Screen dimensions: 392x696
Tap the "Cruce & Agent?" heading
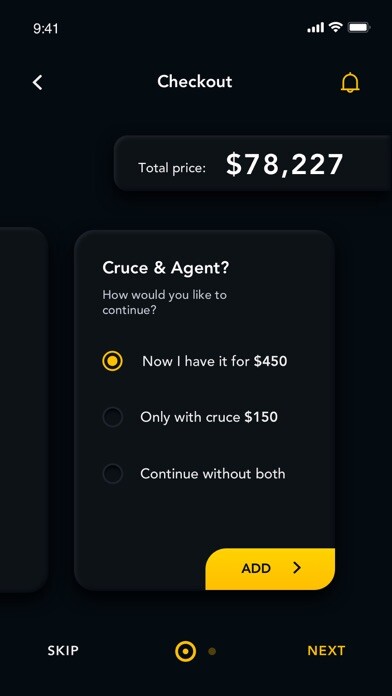[x=166, y=268]
